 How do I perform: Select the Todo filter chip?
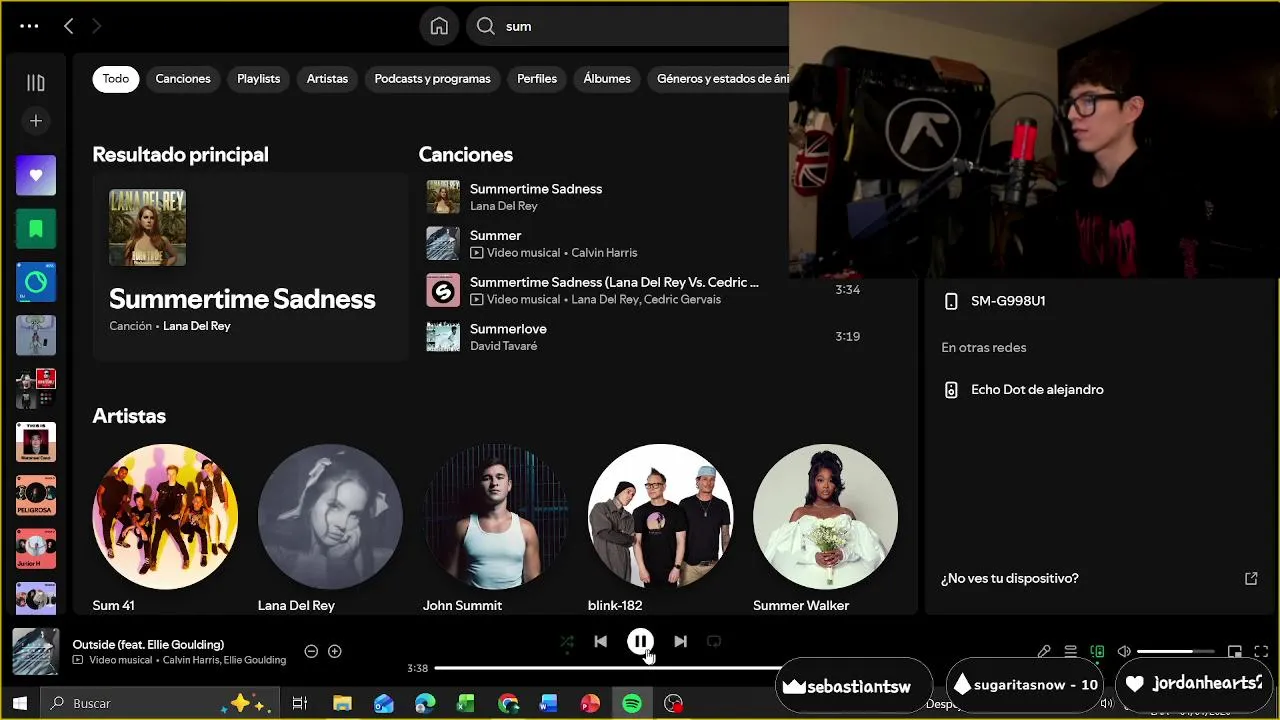pos(116,78)
